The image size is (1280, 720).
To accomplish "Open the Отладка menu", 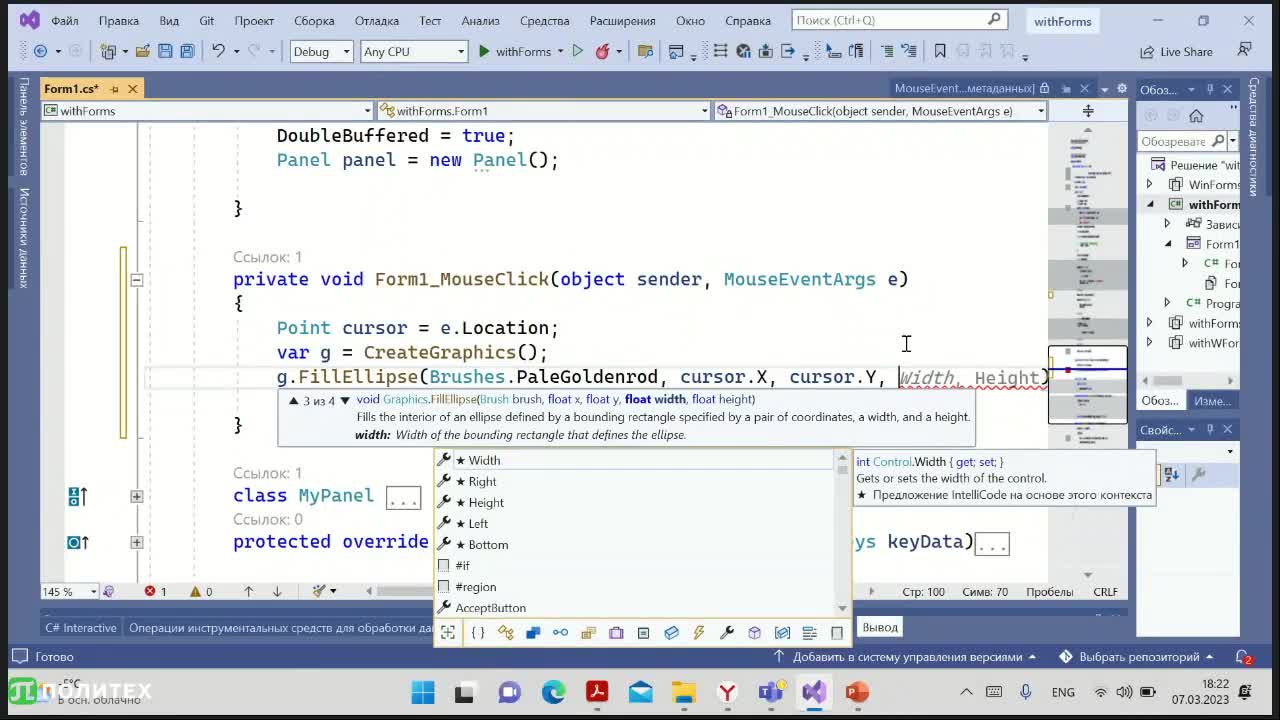I will (376, 20).
